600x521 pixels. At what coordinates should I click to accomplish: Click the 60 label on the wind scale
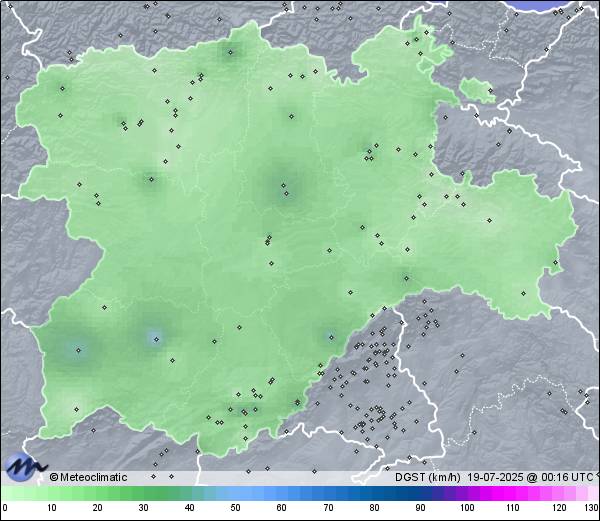click(x=282, y=508)
